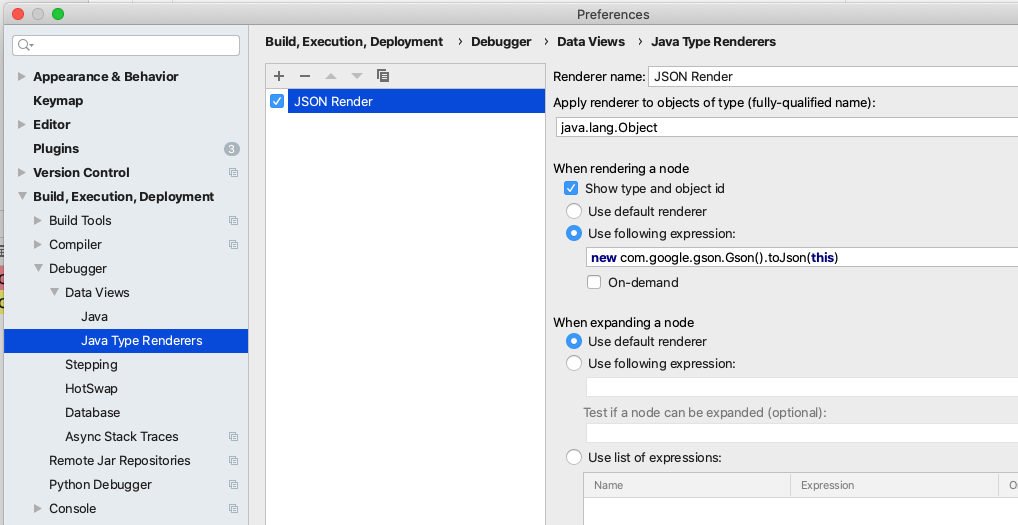
Task: Open Java data views settings
Action: click(94, 317)
